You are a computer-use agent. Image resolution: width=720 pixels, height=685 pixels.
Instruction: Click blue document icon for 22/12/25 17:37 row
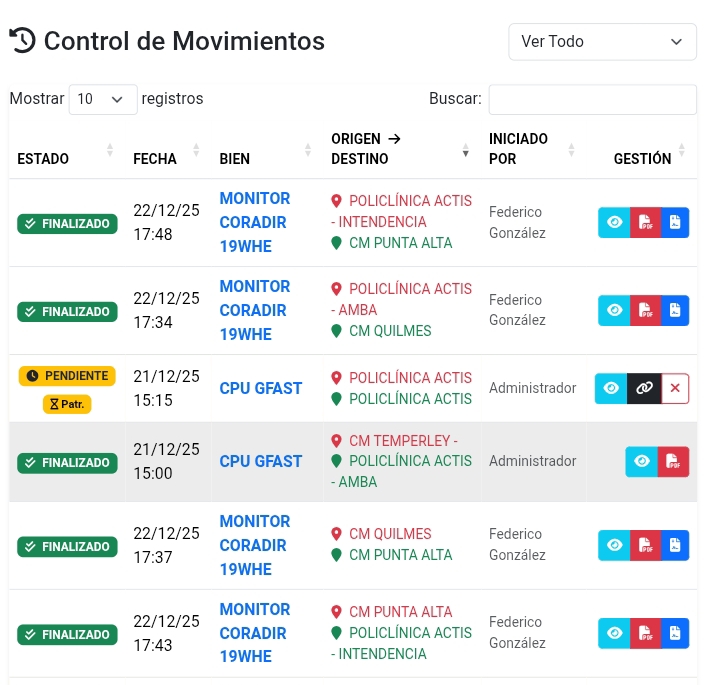(x=675, y=545)
